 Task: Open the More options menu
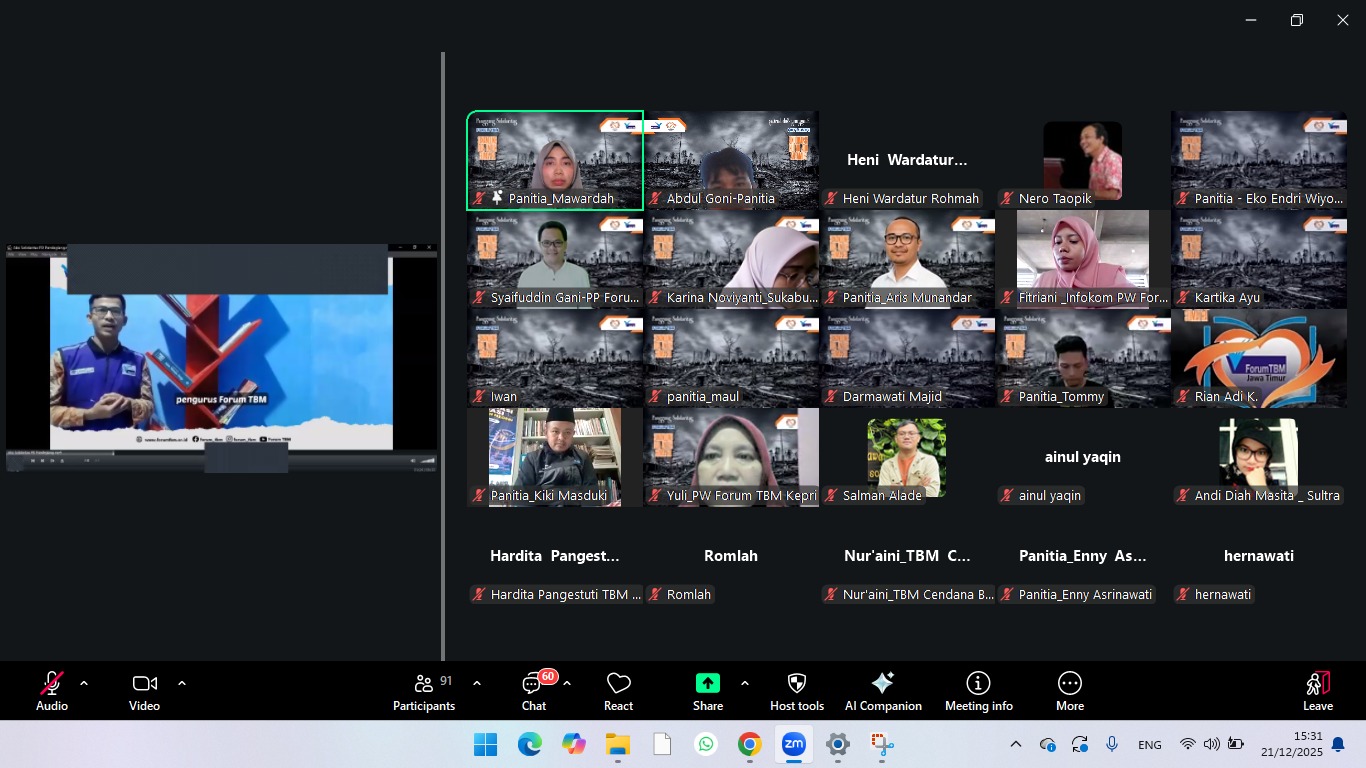tap(1069, 691)
